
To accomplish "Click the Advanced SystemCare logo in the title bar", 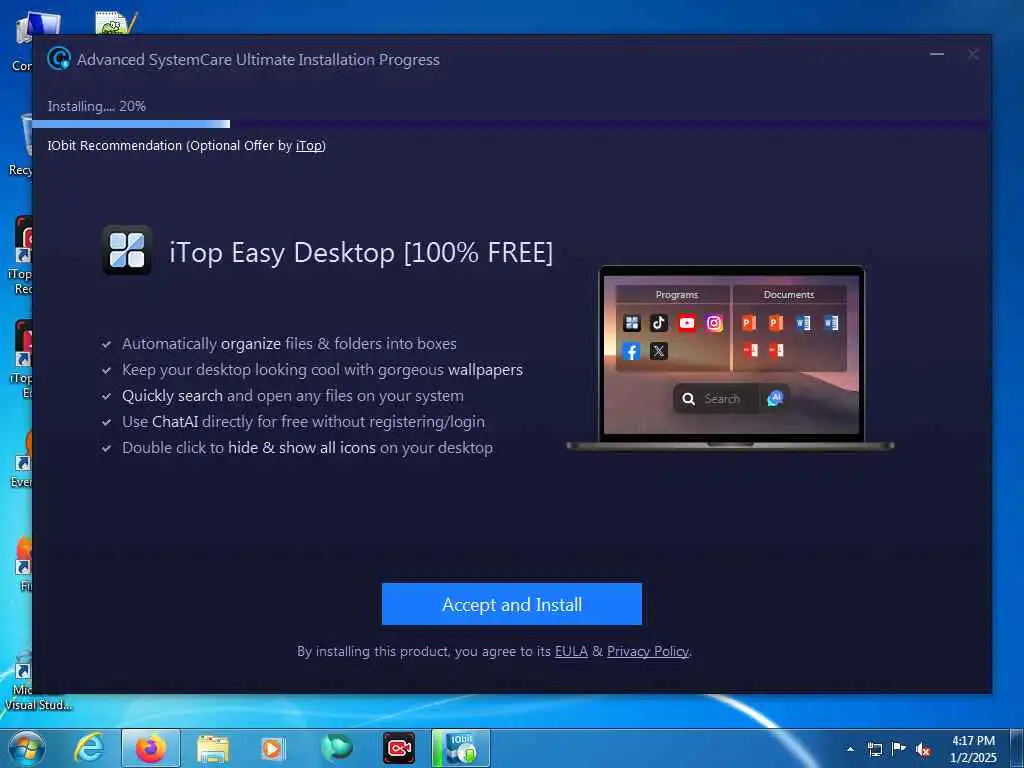I will [x=59, y=59].
